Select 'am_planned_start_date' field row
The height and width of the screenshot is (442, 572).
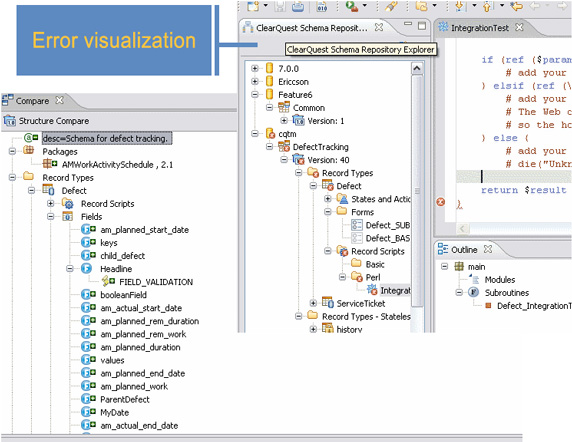(x=144, y=230)
